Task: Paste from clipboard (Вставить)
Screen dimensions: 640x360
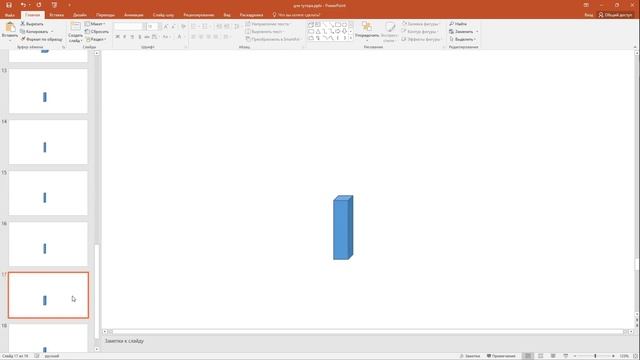Action: (x=9, y=30)
